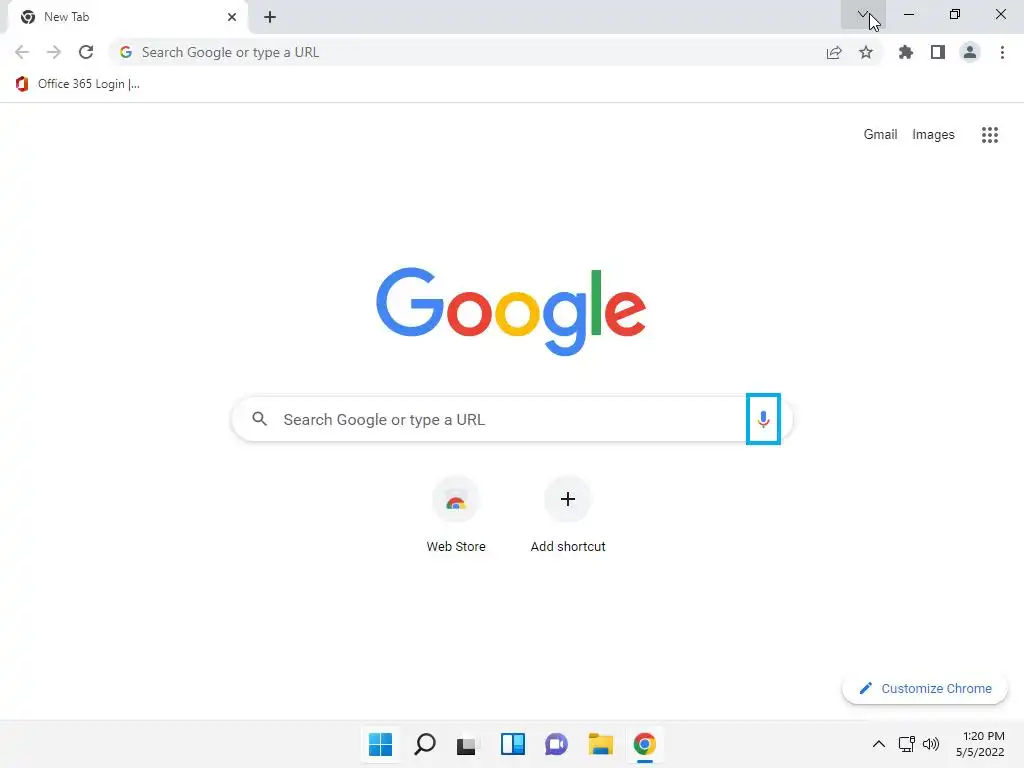Show hidden system tray icons

coord(879,744)
